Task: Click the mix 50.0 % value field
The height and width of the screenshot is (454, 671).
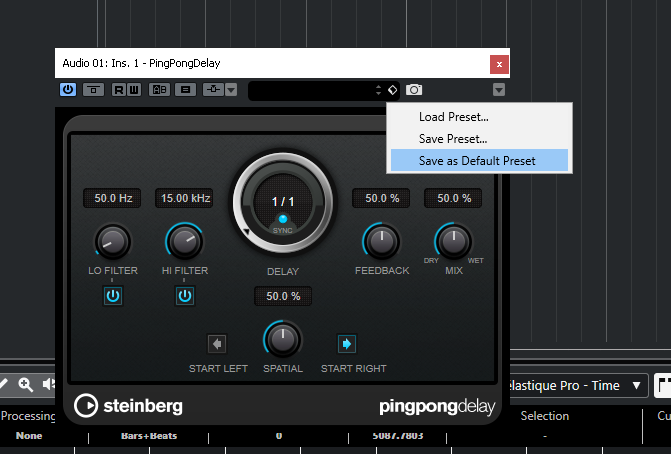Action: (x=453, y=198)
